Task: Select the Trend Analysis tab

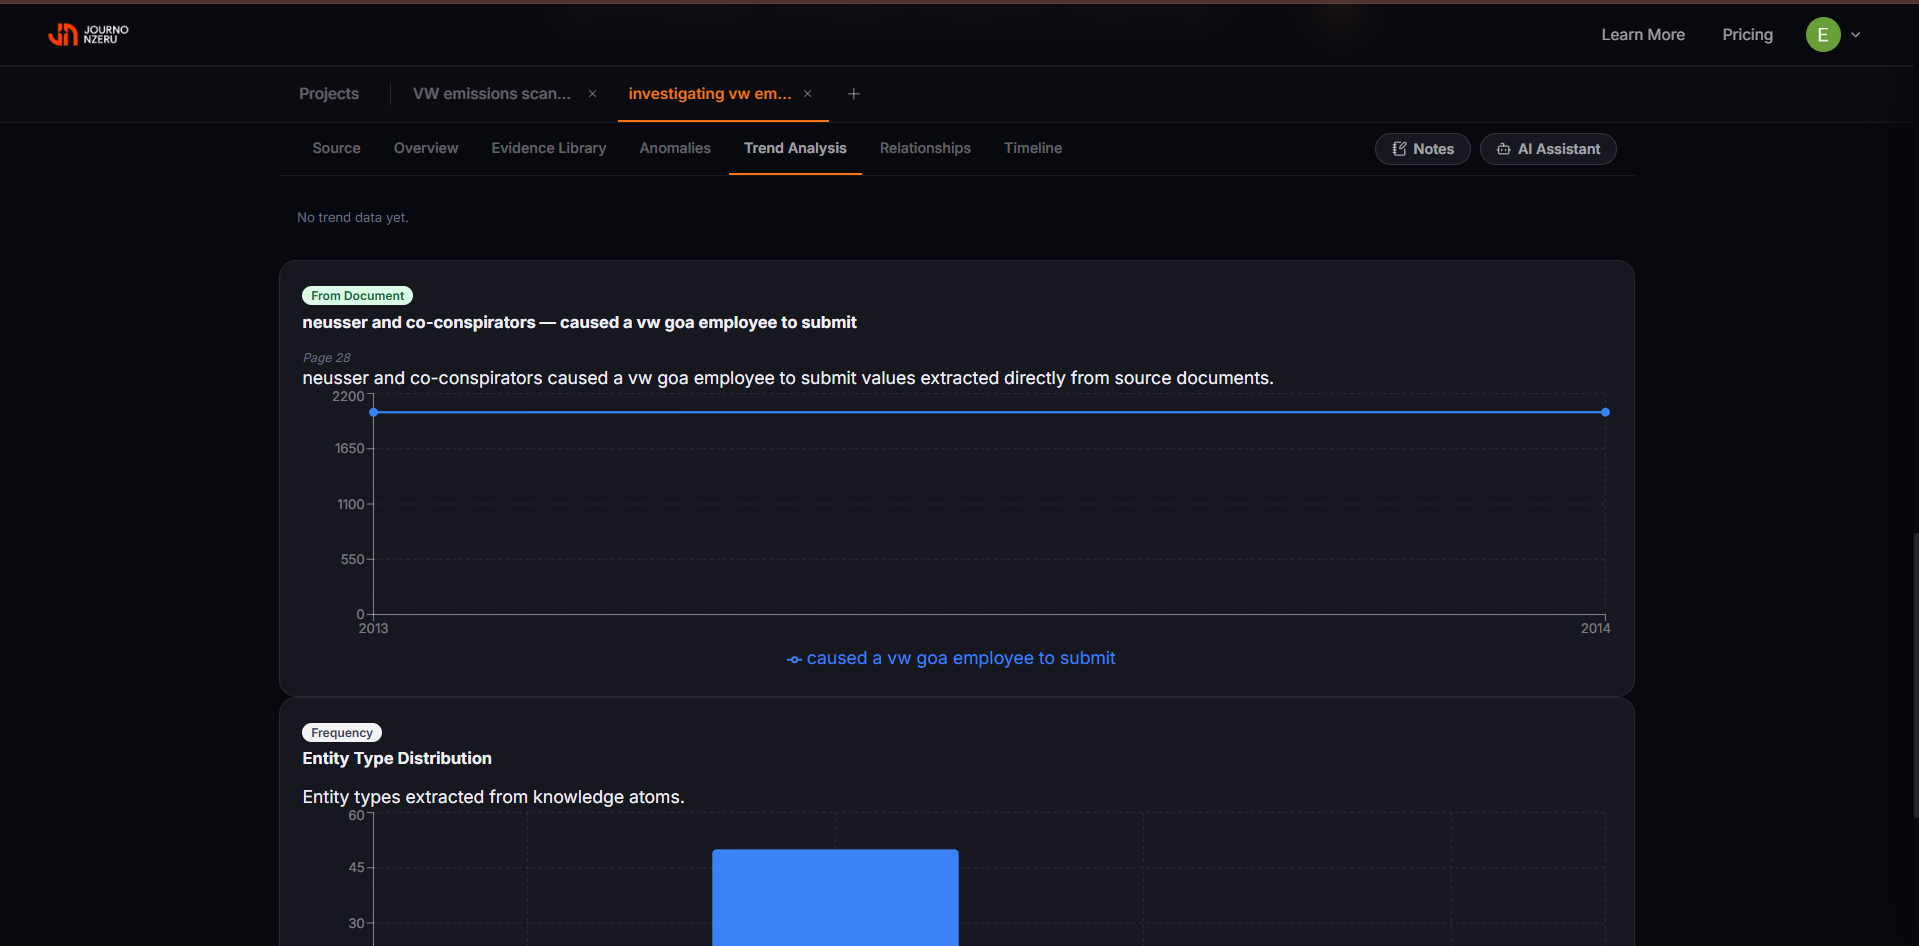Action: coord(795,148)
